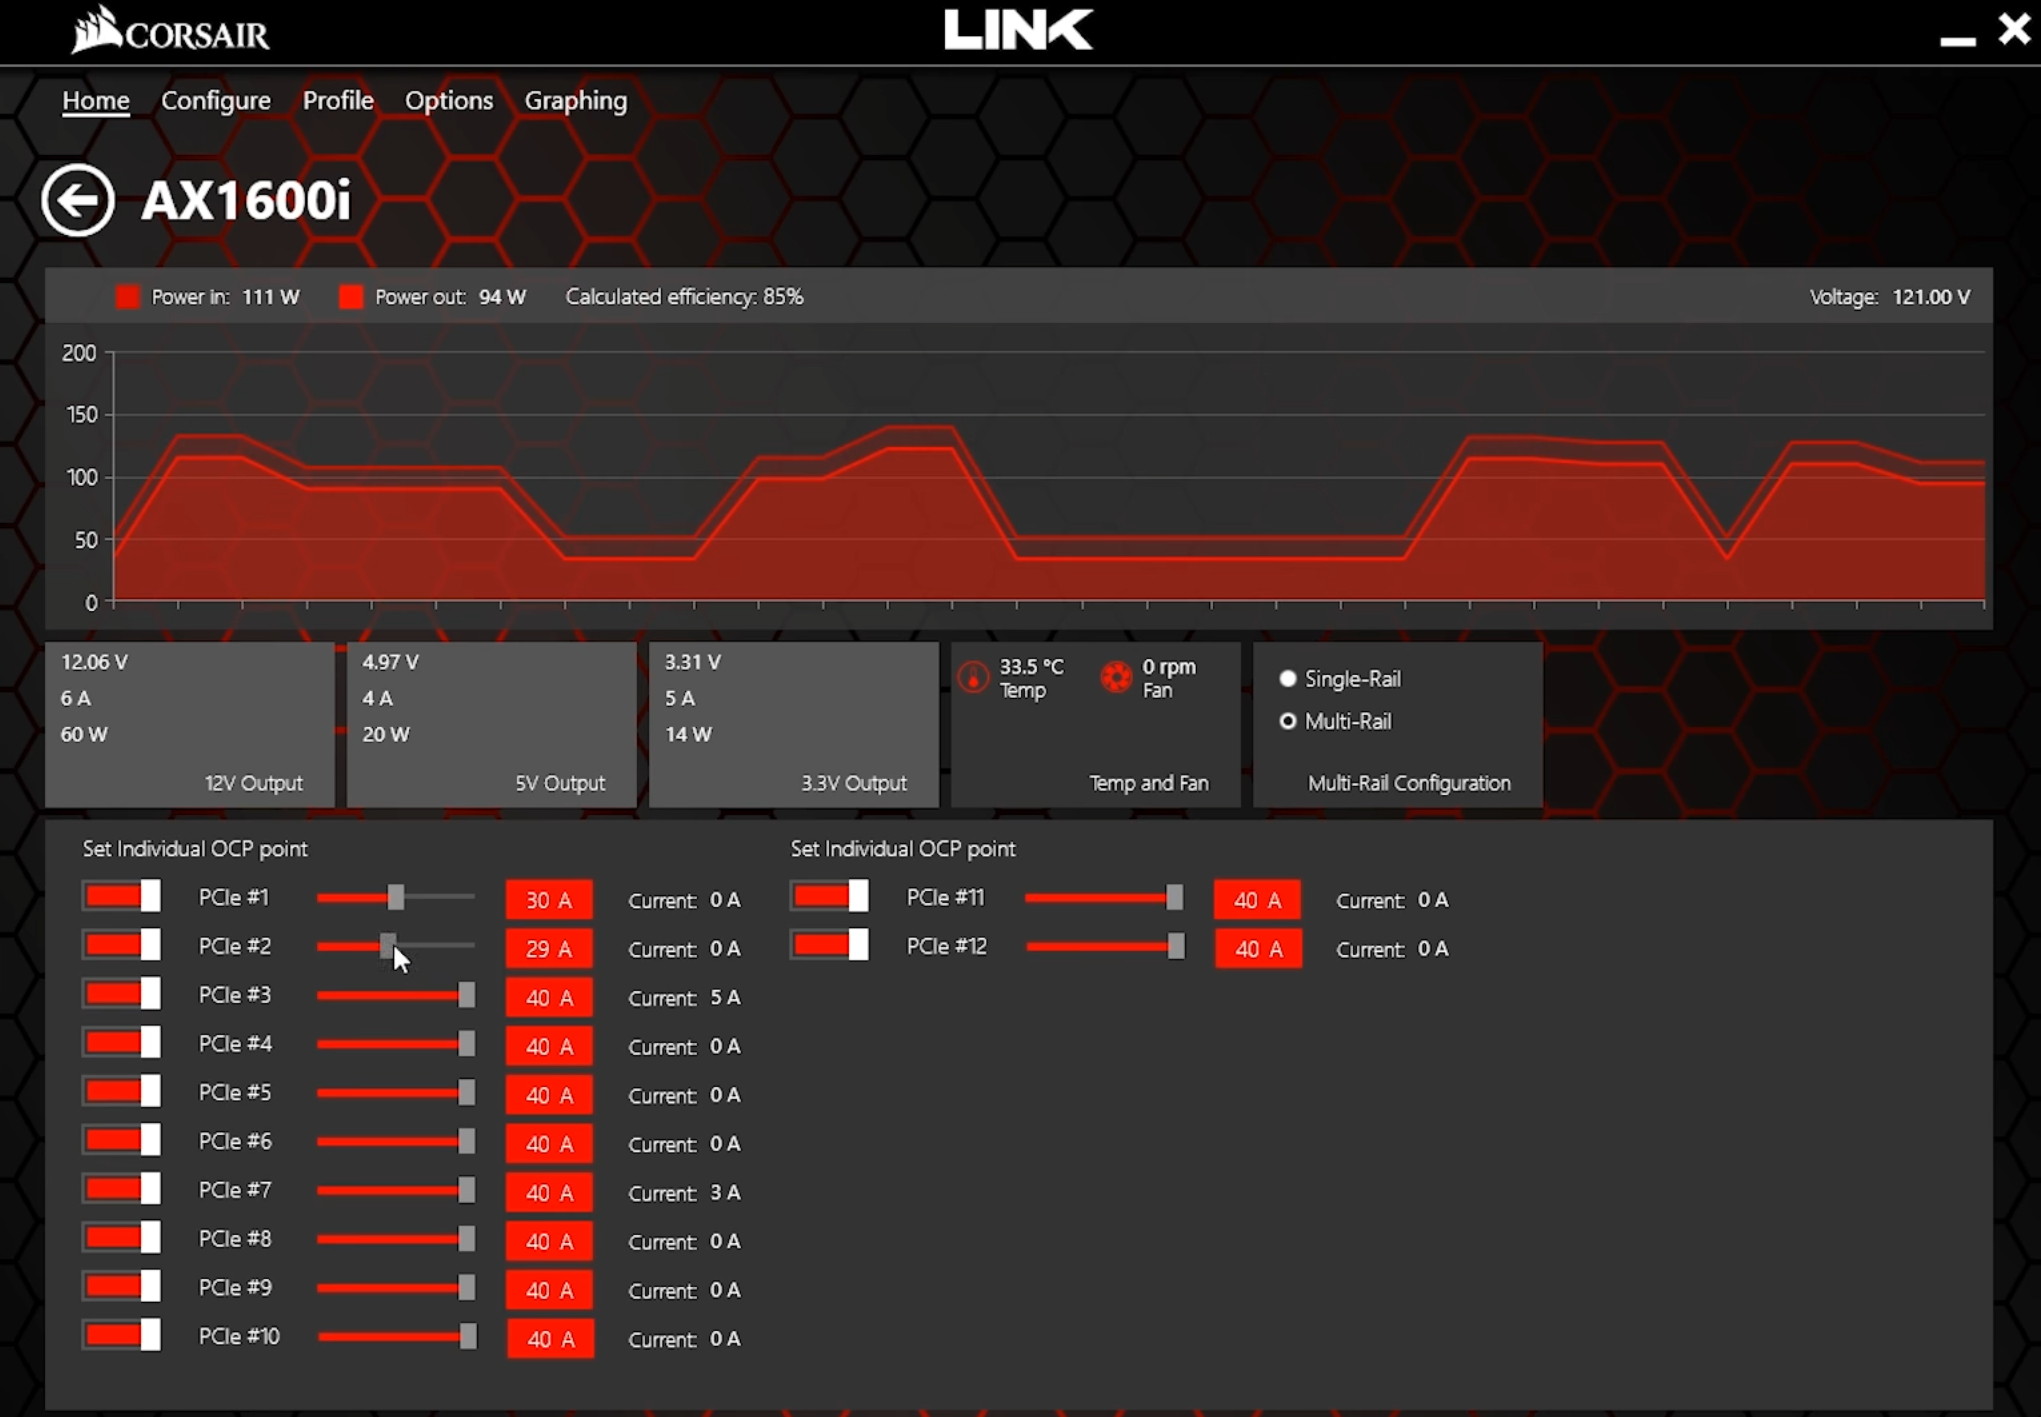Click the PCIe #2 OCP slider handle

(387, 946)
